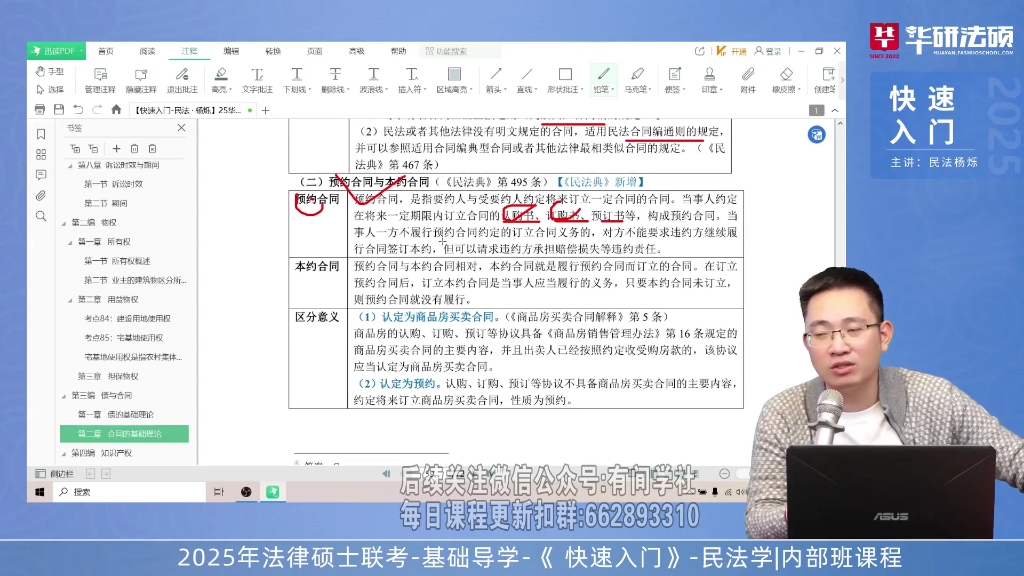
Task: Select the 直线 line tool
Action: click(x=526, y=80)
